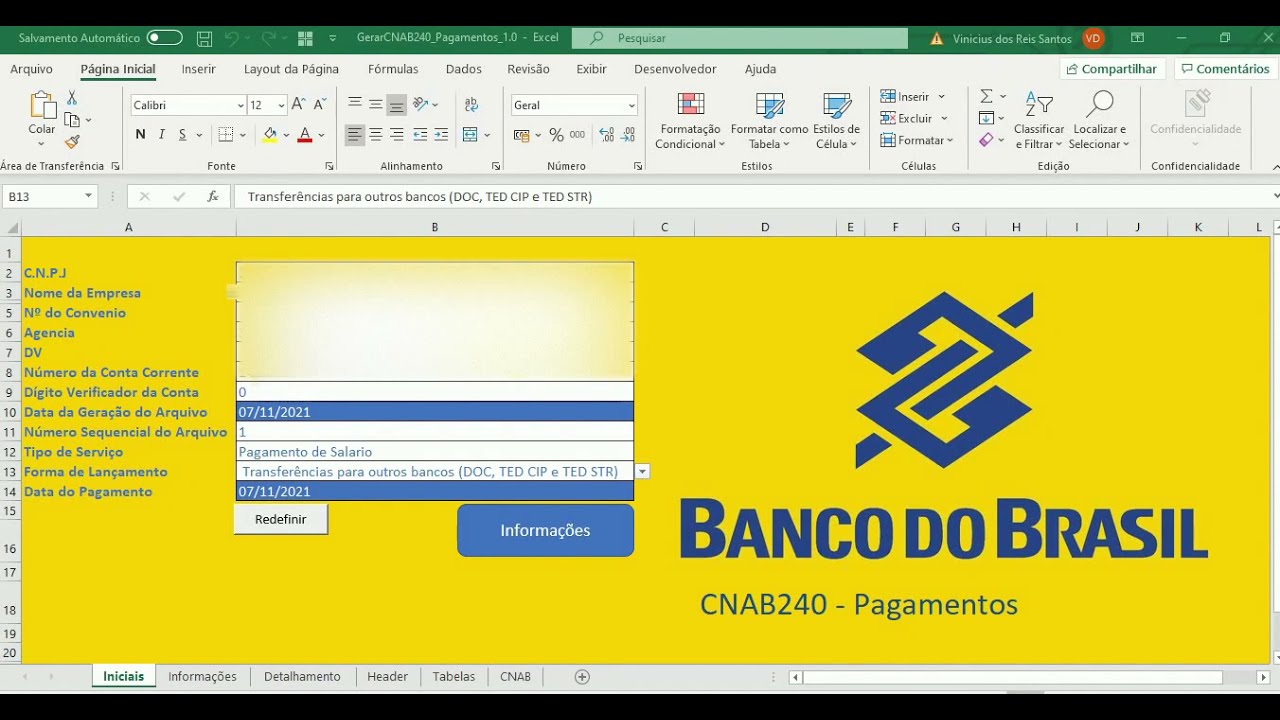The image size is (1280, 720).
Task: Click the borders icon
Action: pyautogui.click(x=226, y=134)
